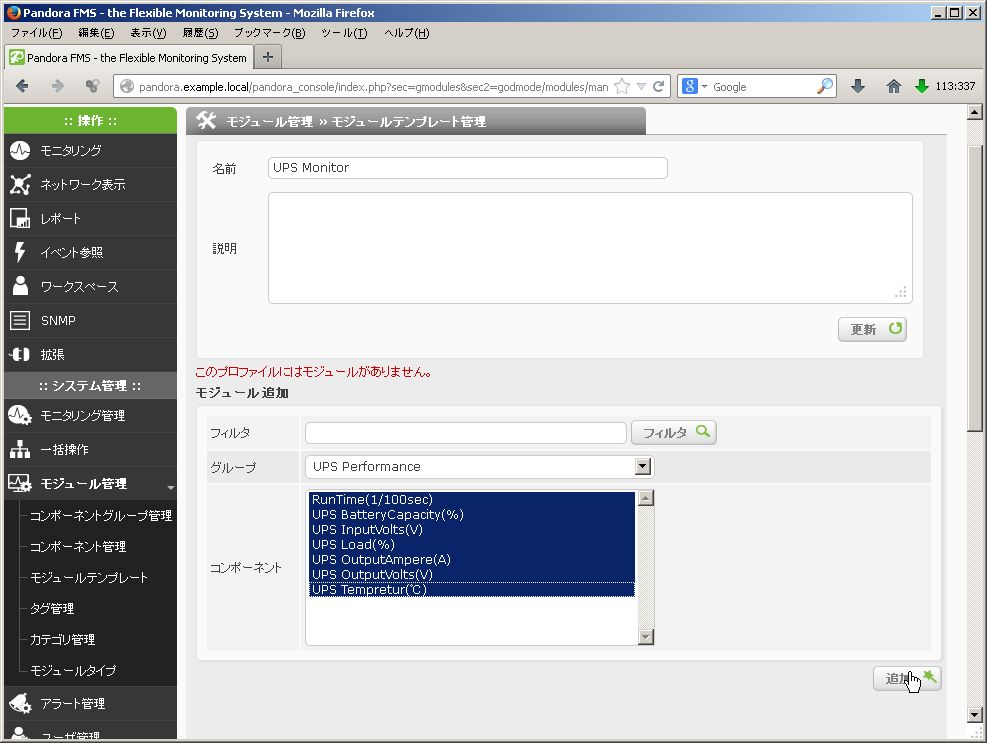Open the アラート管理 bell icon
This screenshot has width=987, height=743.
(20, 703)
